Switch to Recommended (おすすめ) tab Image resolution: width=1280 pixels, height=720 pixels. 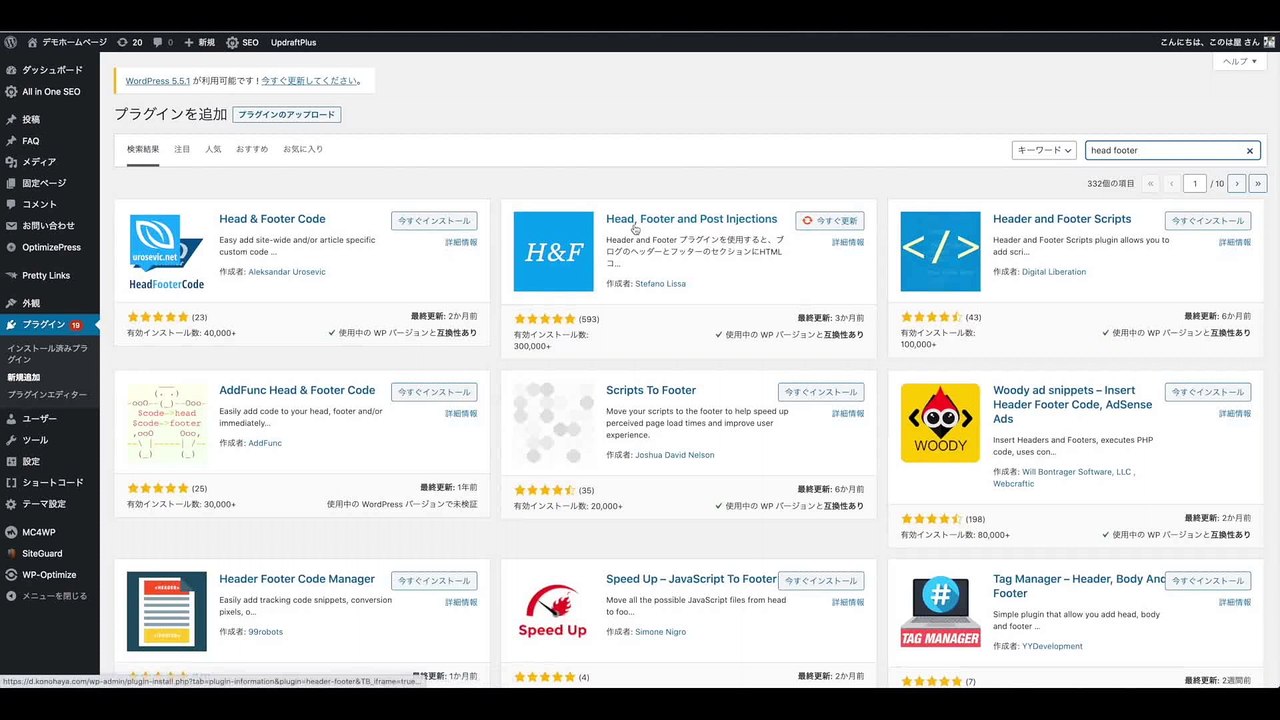[252, 149]
